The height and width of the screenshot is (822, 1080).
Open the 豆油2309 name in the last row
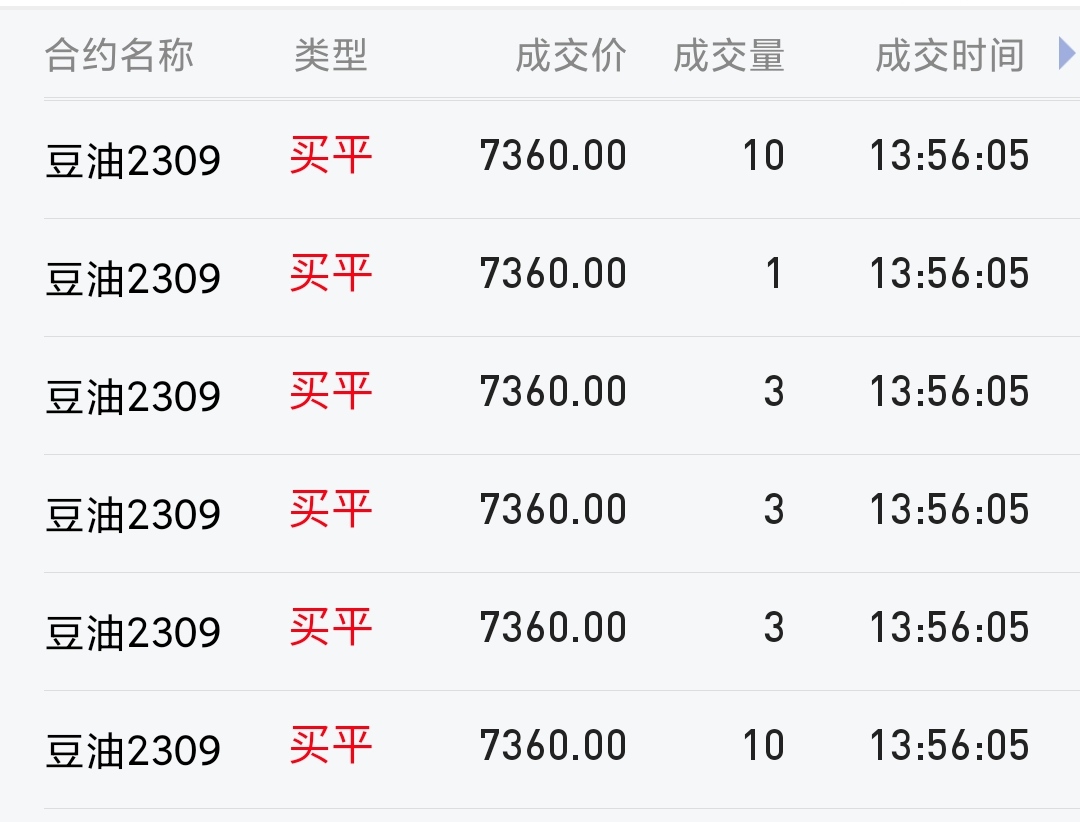pyautogui.click(x=133, y=750)
